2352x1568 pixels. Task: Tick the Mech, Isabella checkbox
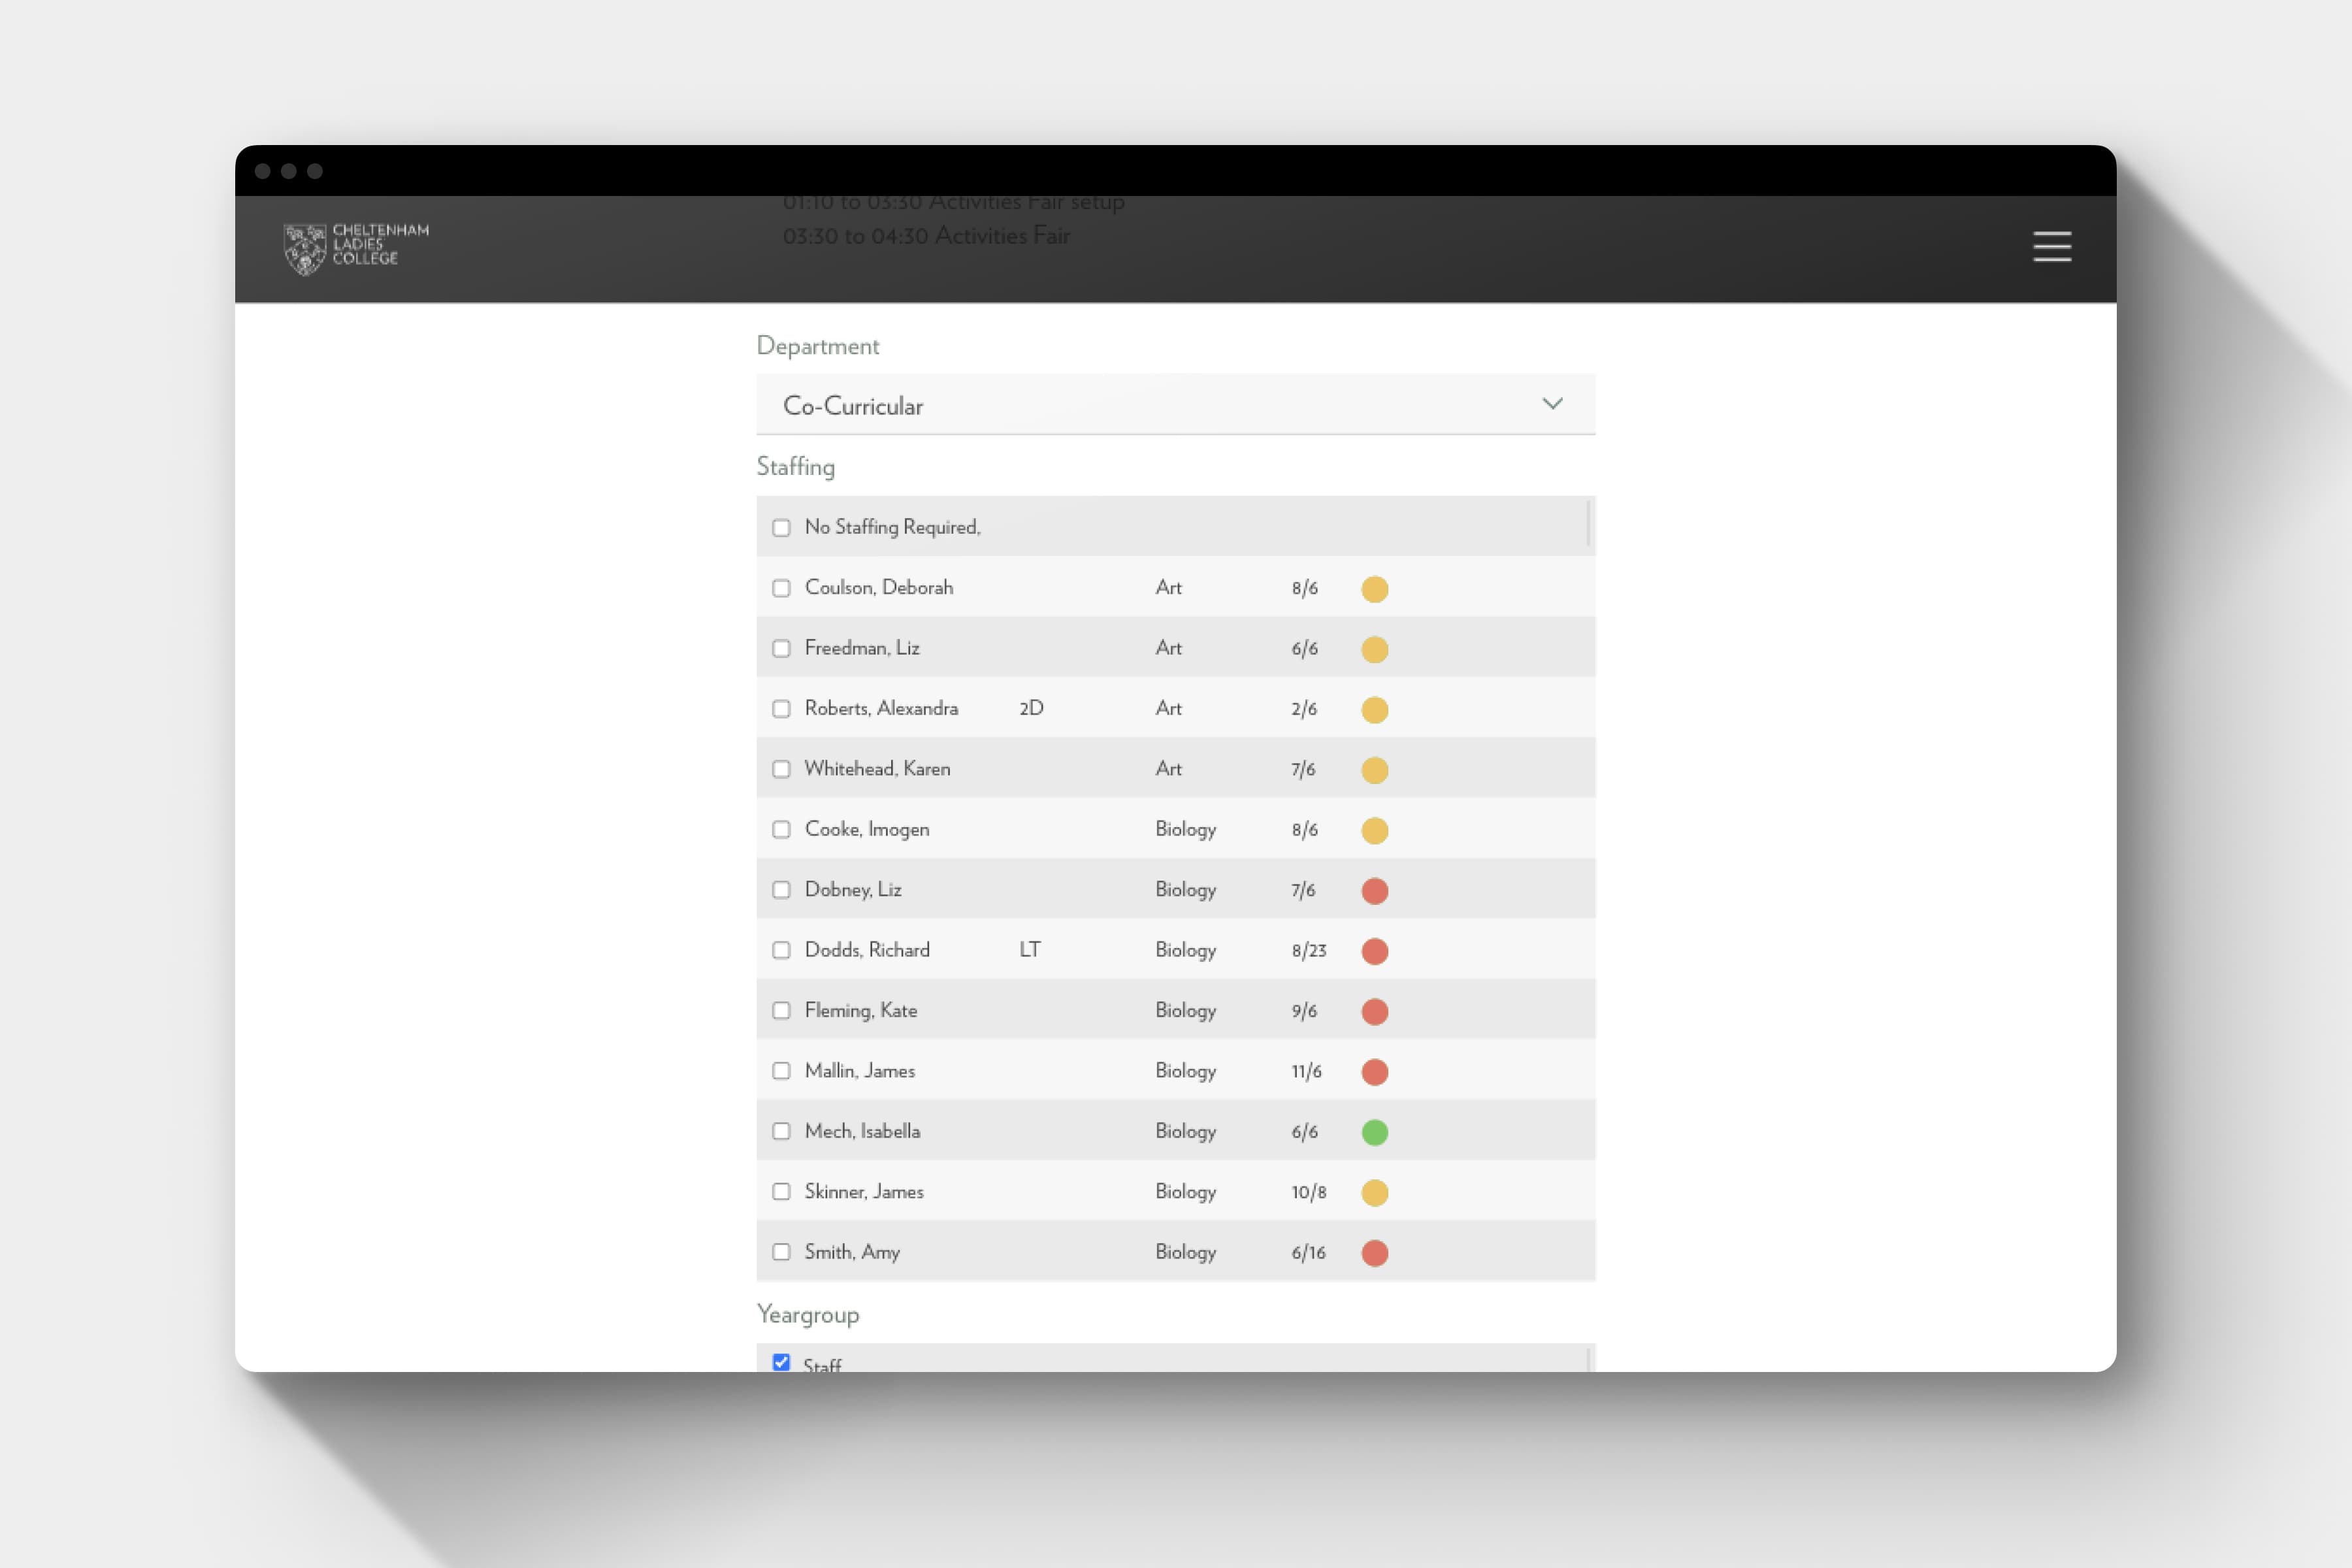781,1131
